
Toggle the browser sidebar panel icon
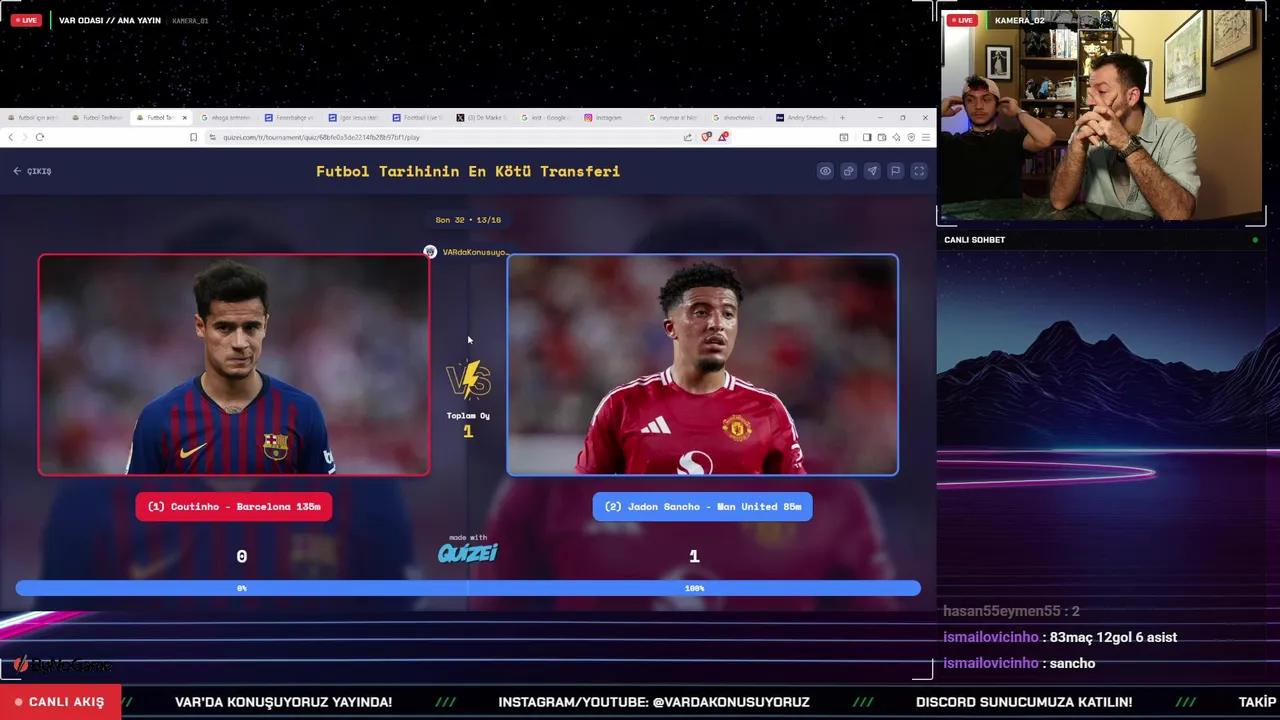tap(867, 137)
